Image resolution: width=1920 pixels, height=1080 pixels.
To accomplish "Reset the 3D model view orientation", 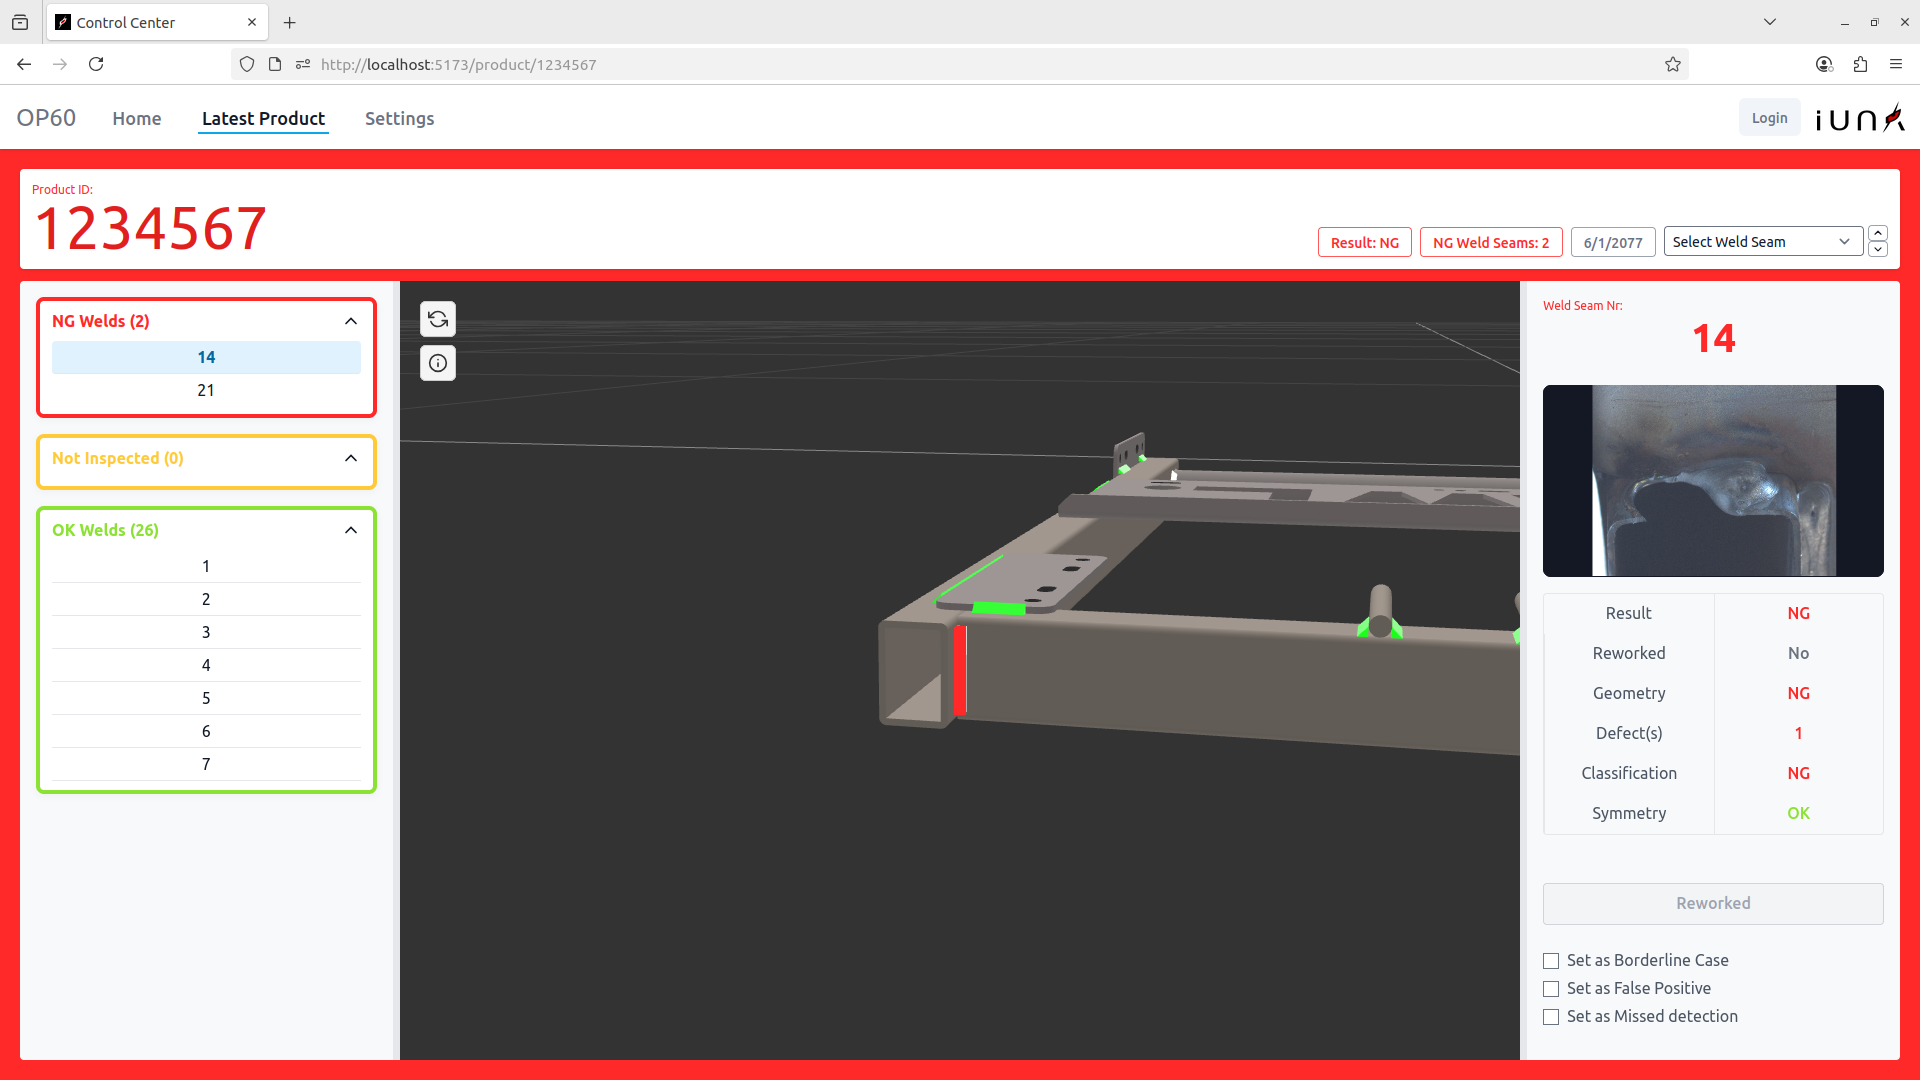I will 437,319.
